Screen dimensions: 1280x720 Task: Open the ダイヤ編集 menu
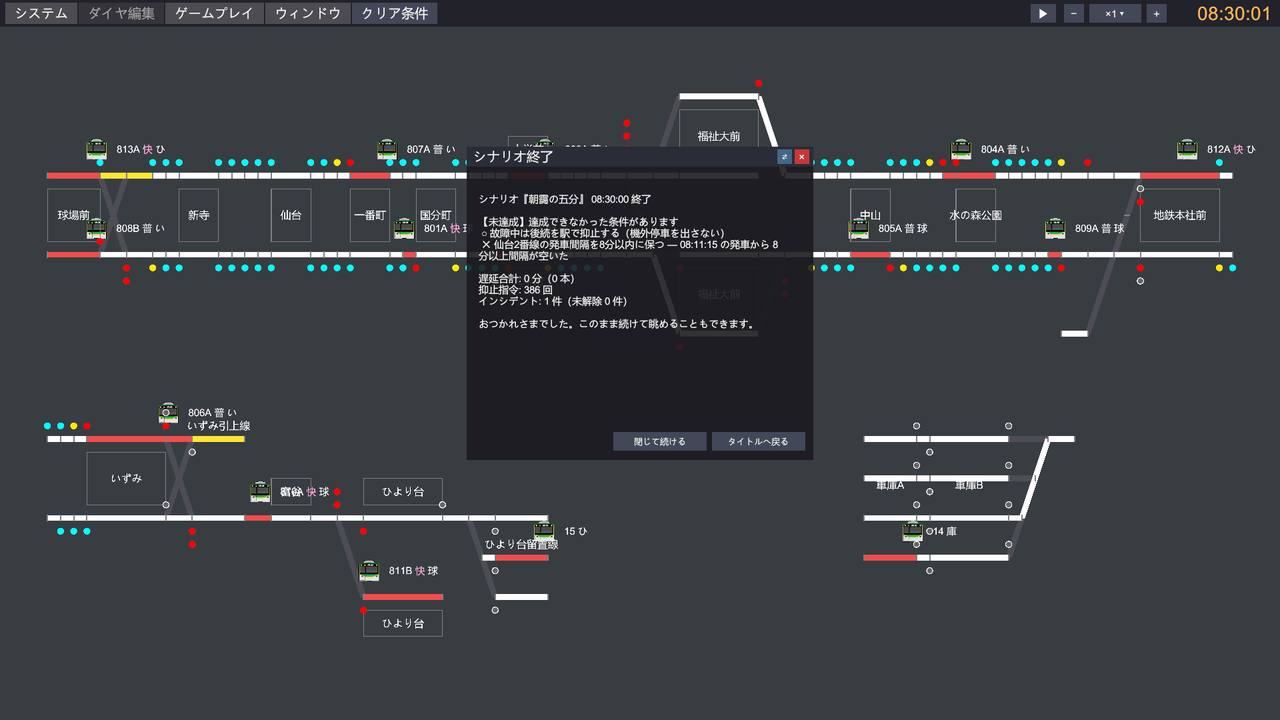(121, 13)
